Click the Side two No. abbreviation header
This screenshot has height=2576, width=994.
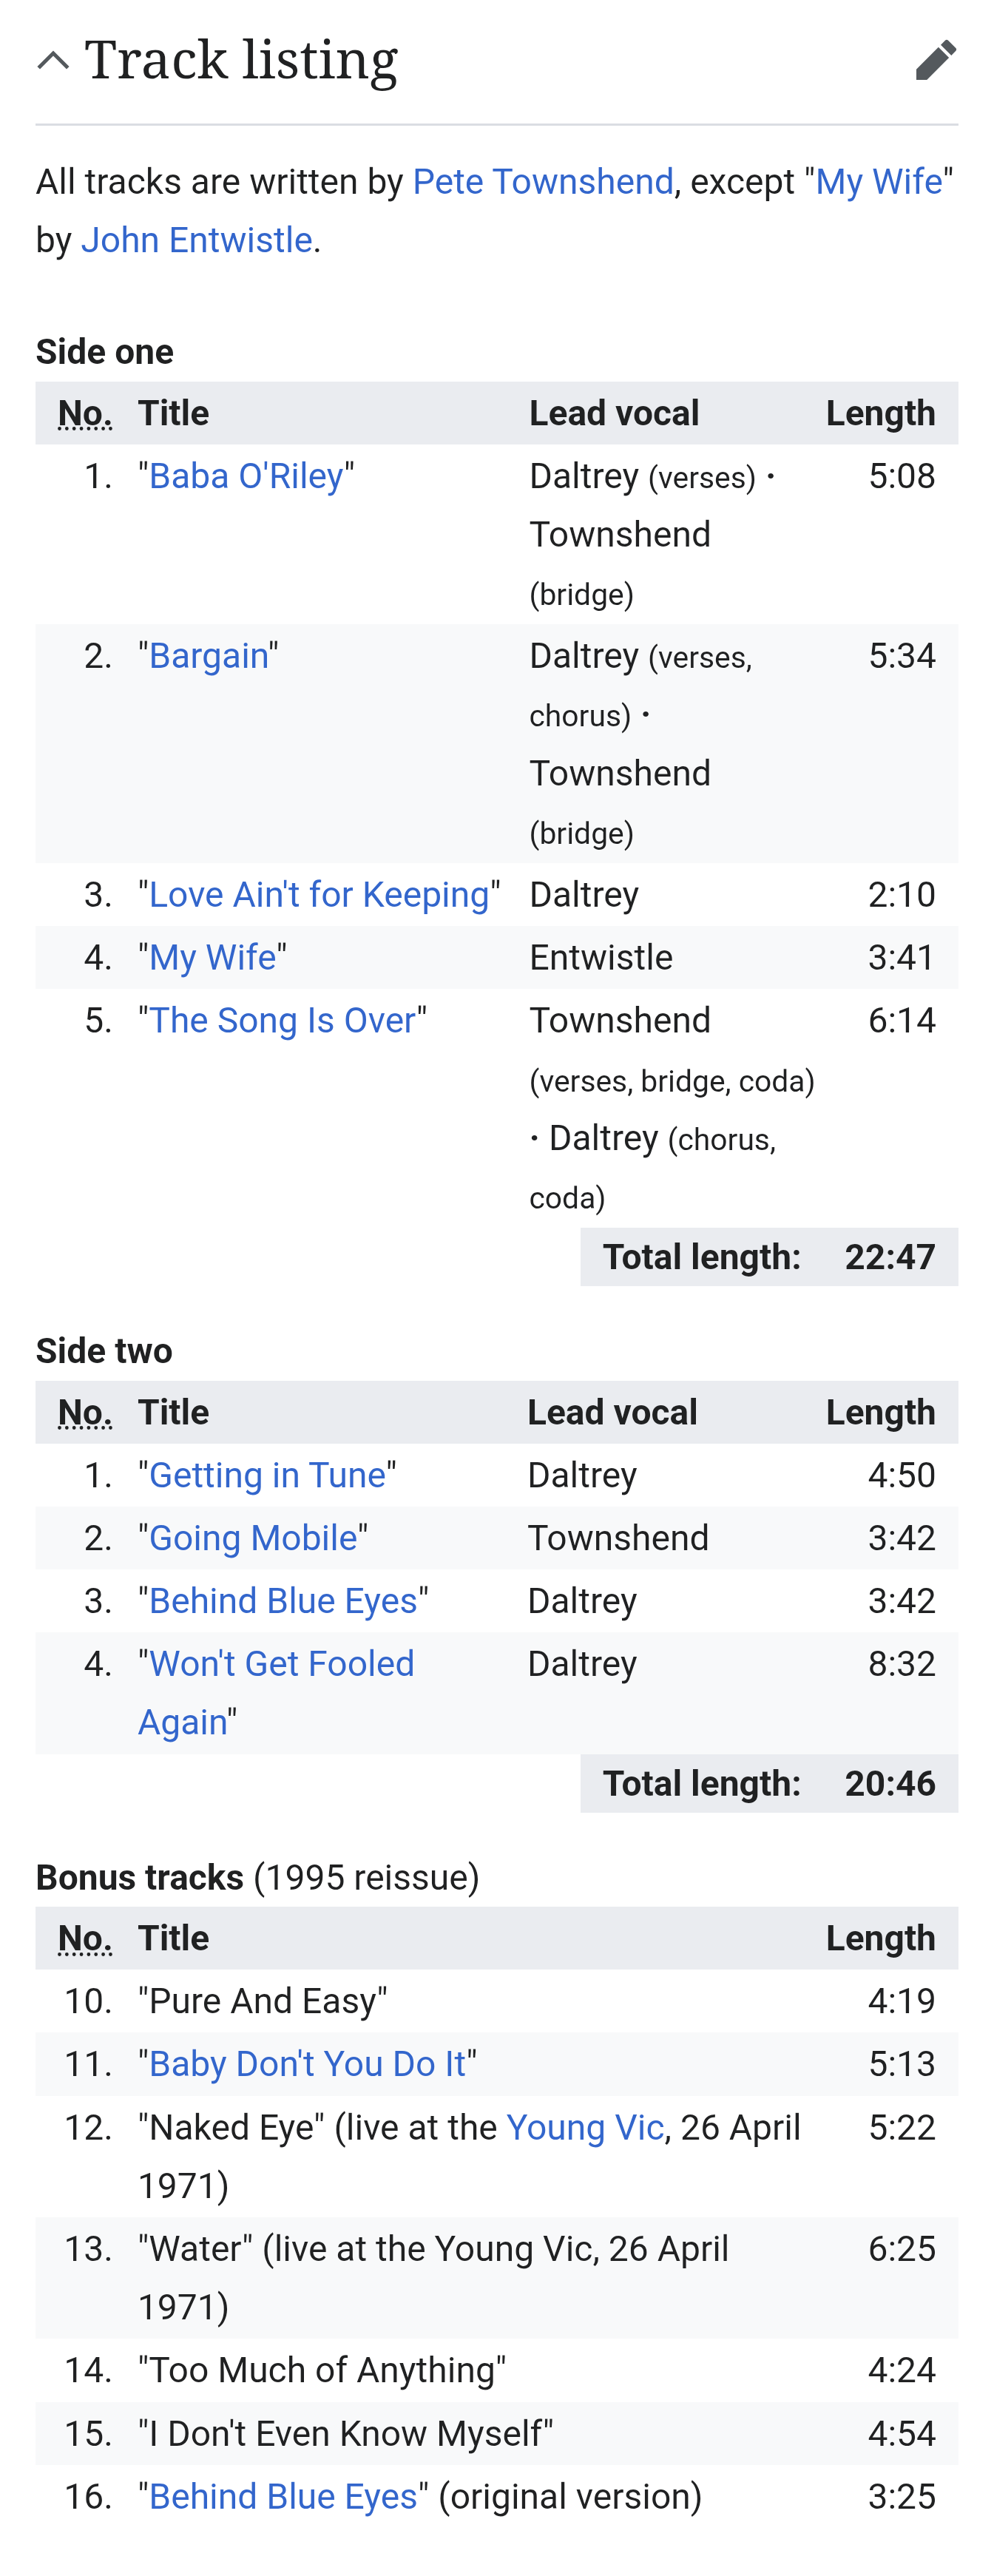[x=85, y=1413]
